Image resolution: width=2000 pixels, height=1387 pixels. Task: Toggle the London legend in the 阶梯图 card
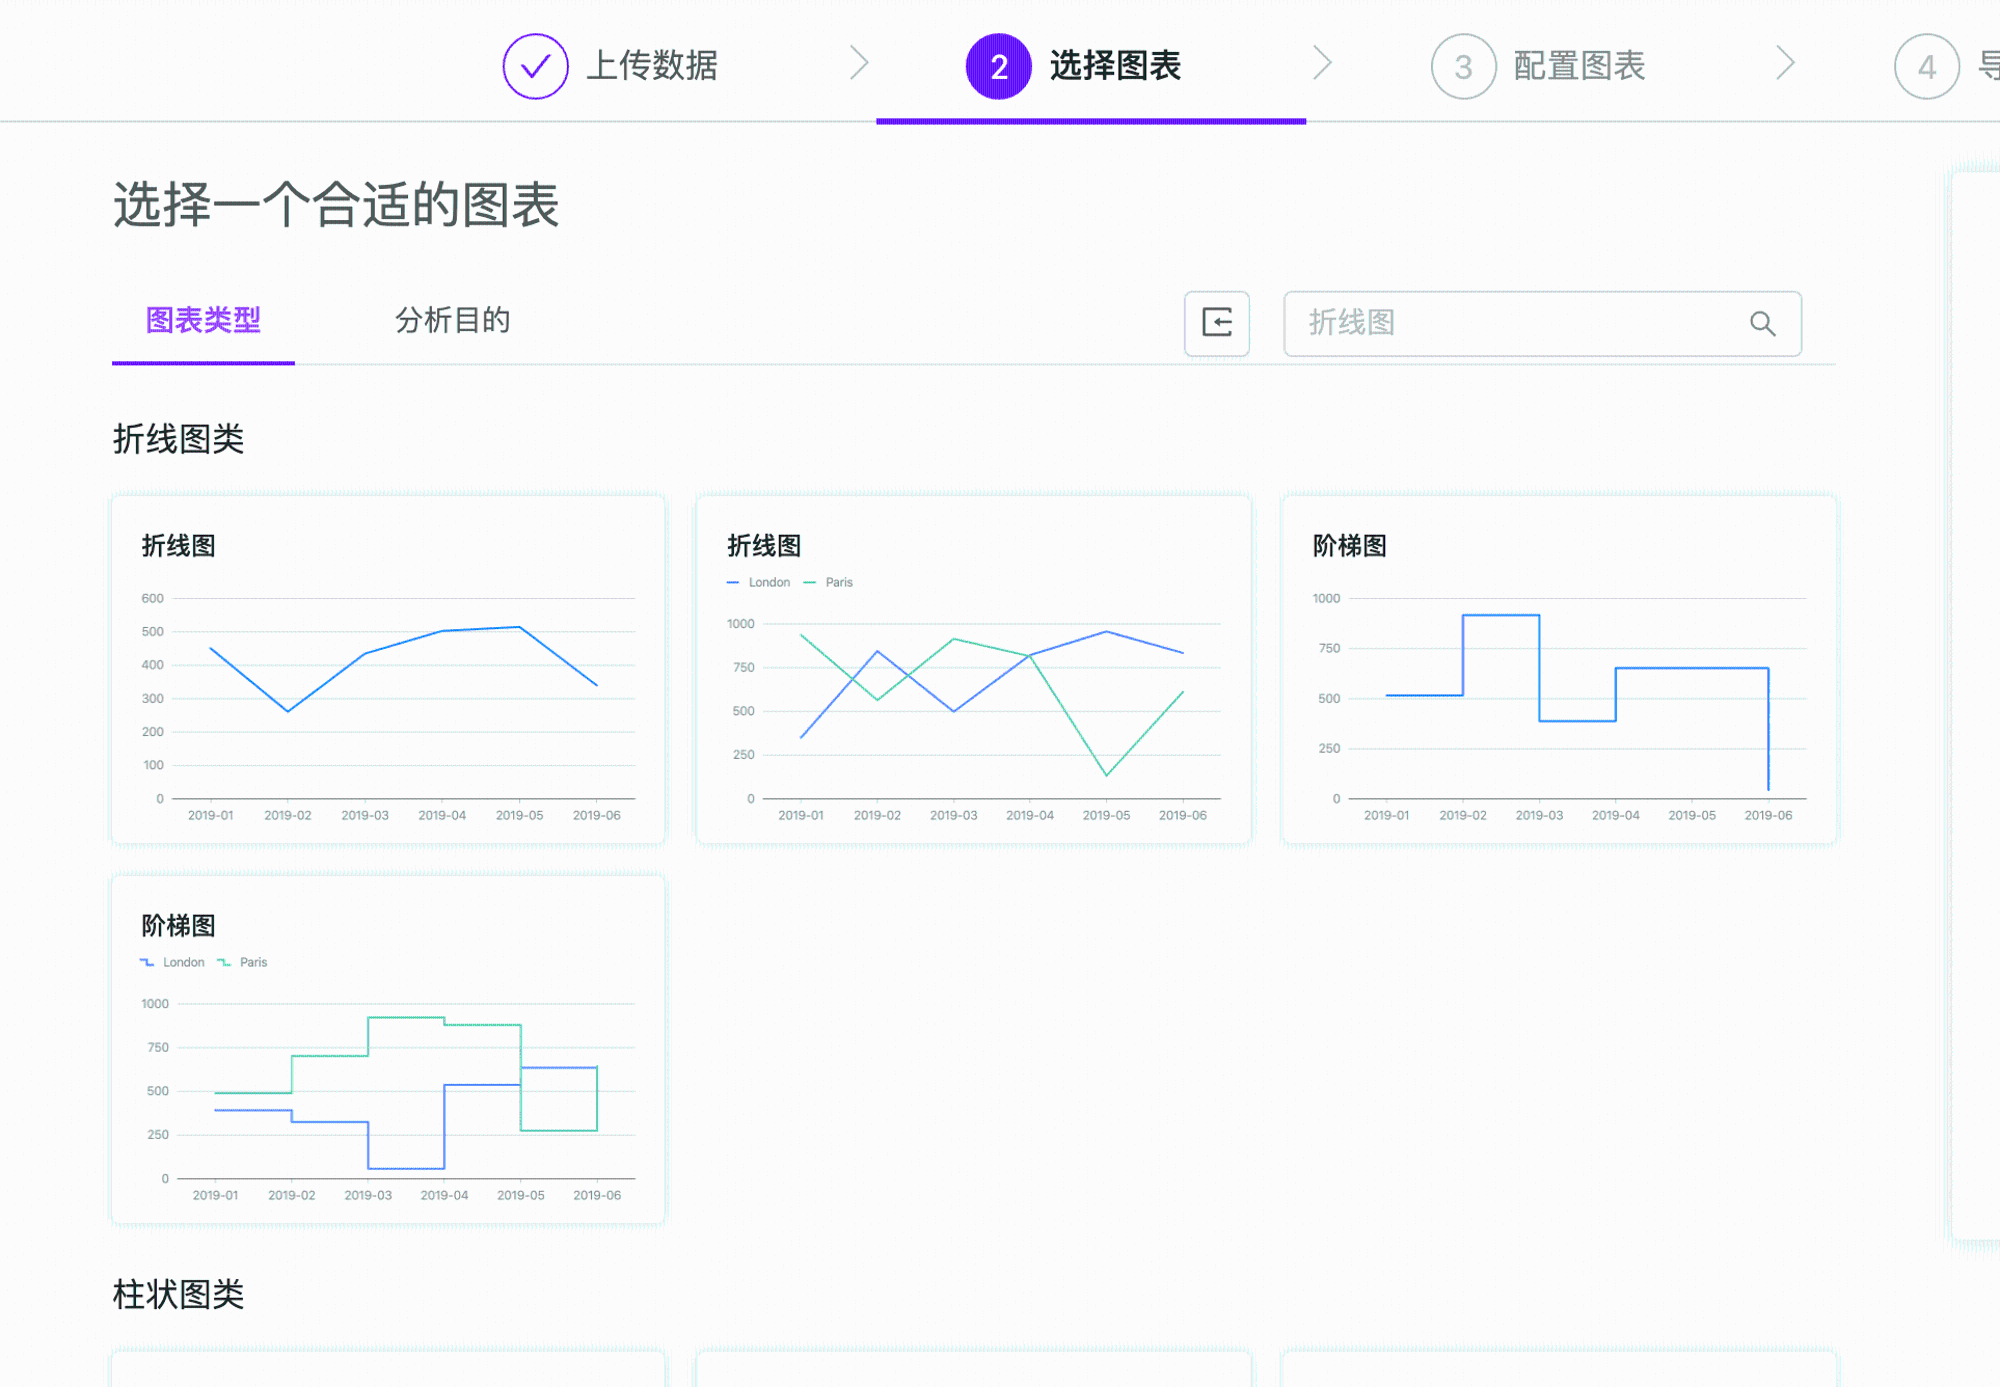click(x=173, y=962)
